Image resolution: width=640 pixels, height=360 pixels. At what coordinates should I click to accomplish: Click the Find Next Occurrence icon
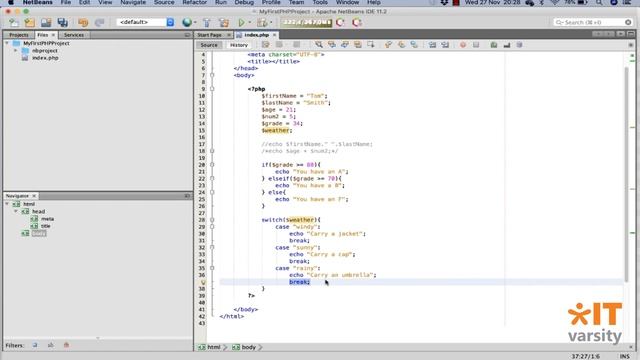click(x=344, y=45)
